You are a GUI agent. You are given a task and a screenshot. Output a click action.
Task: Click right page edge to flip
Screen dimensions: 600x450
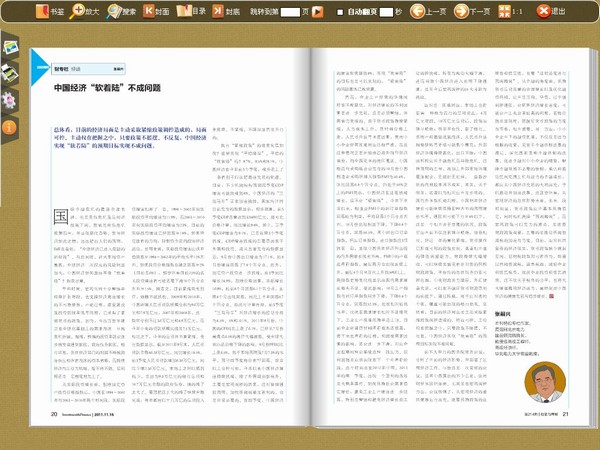click(593, 237)
